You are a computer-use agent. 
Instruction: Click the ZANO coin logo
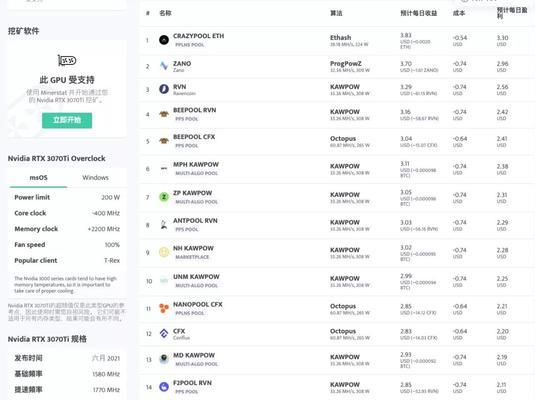164,66
